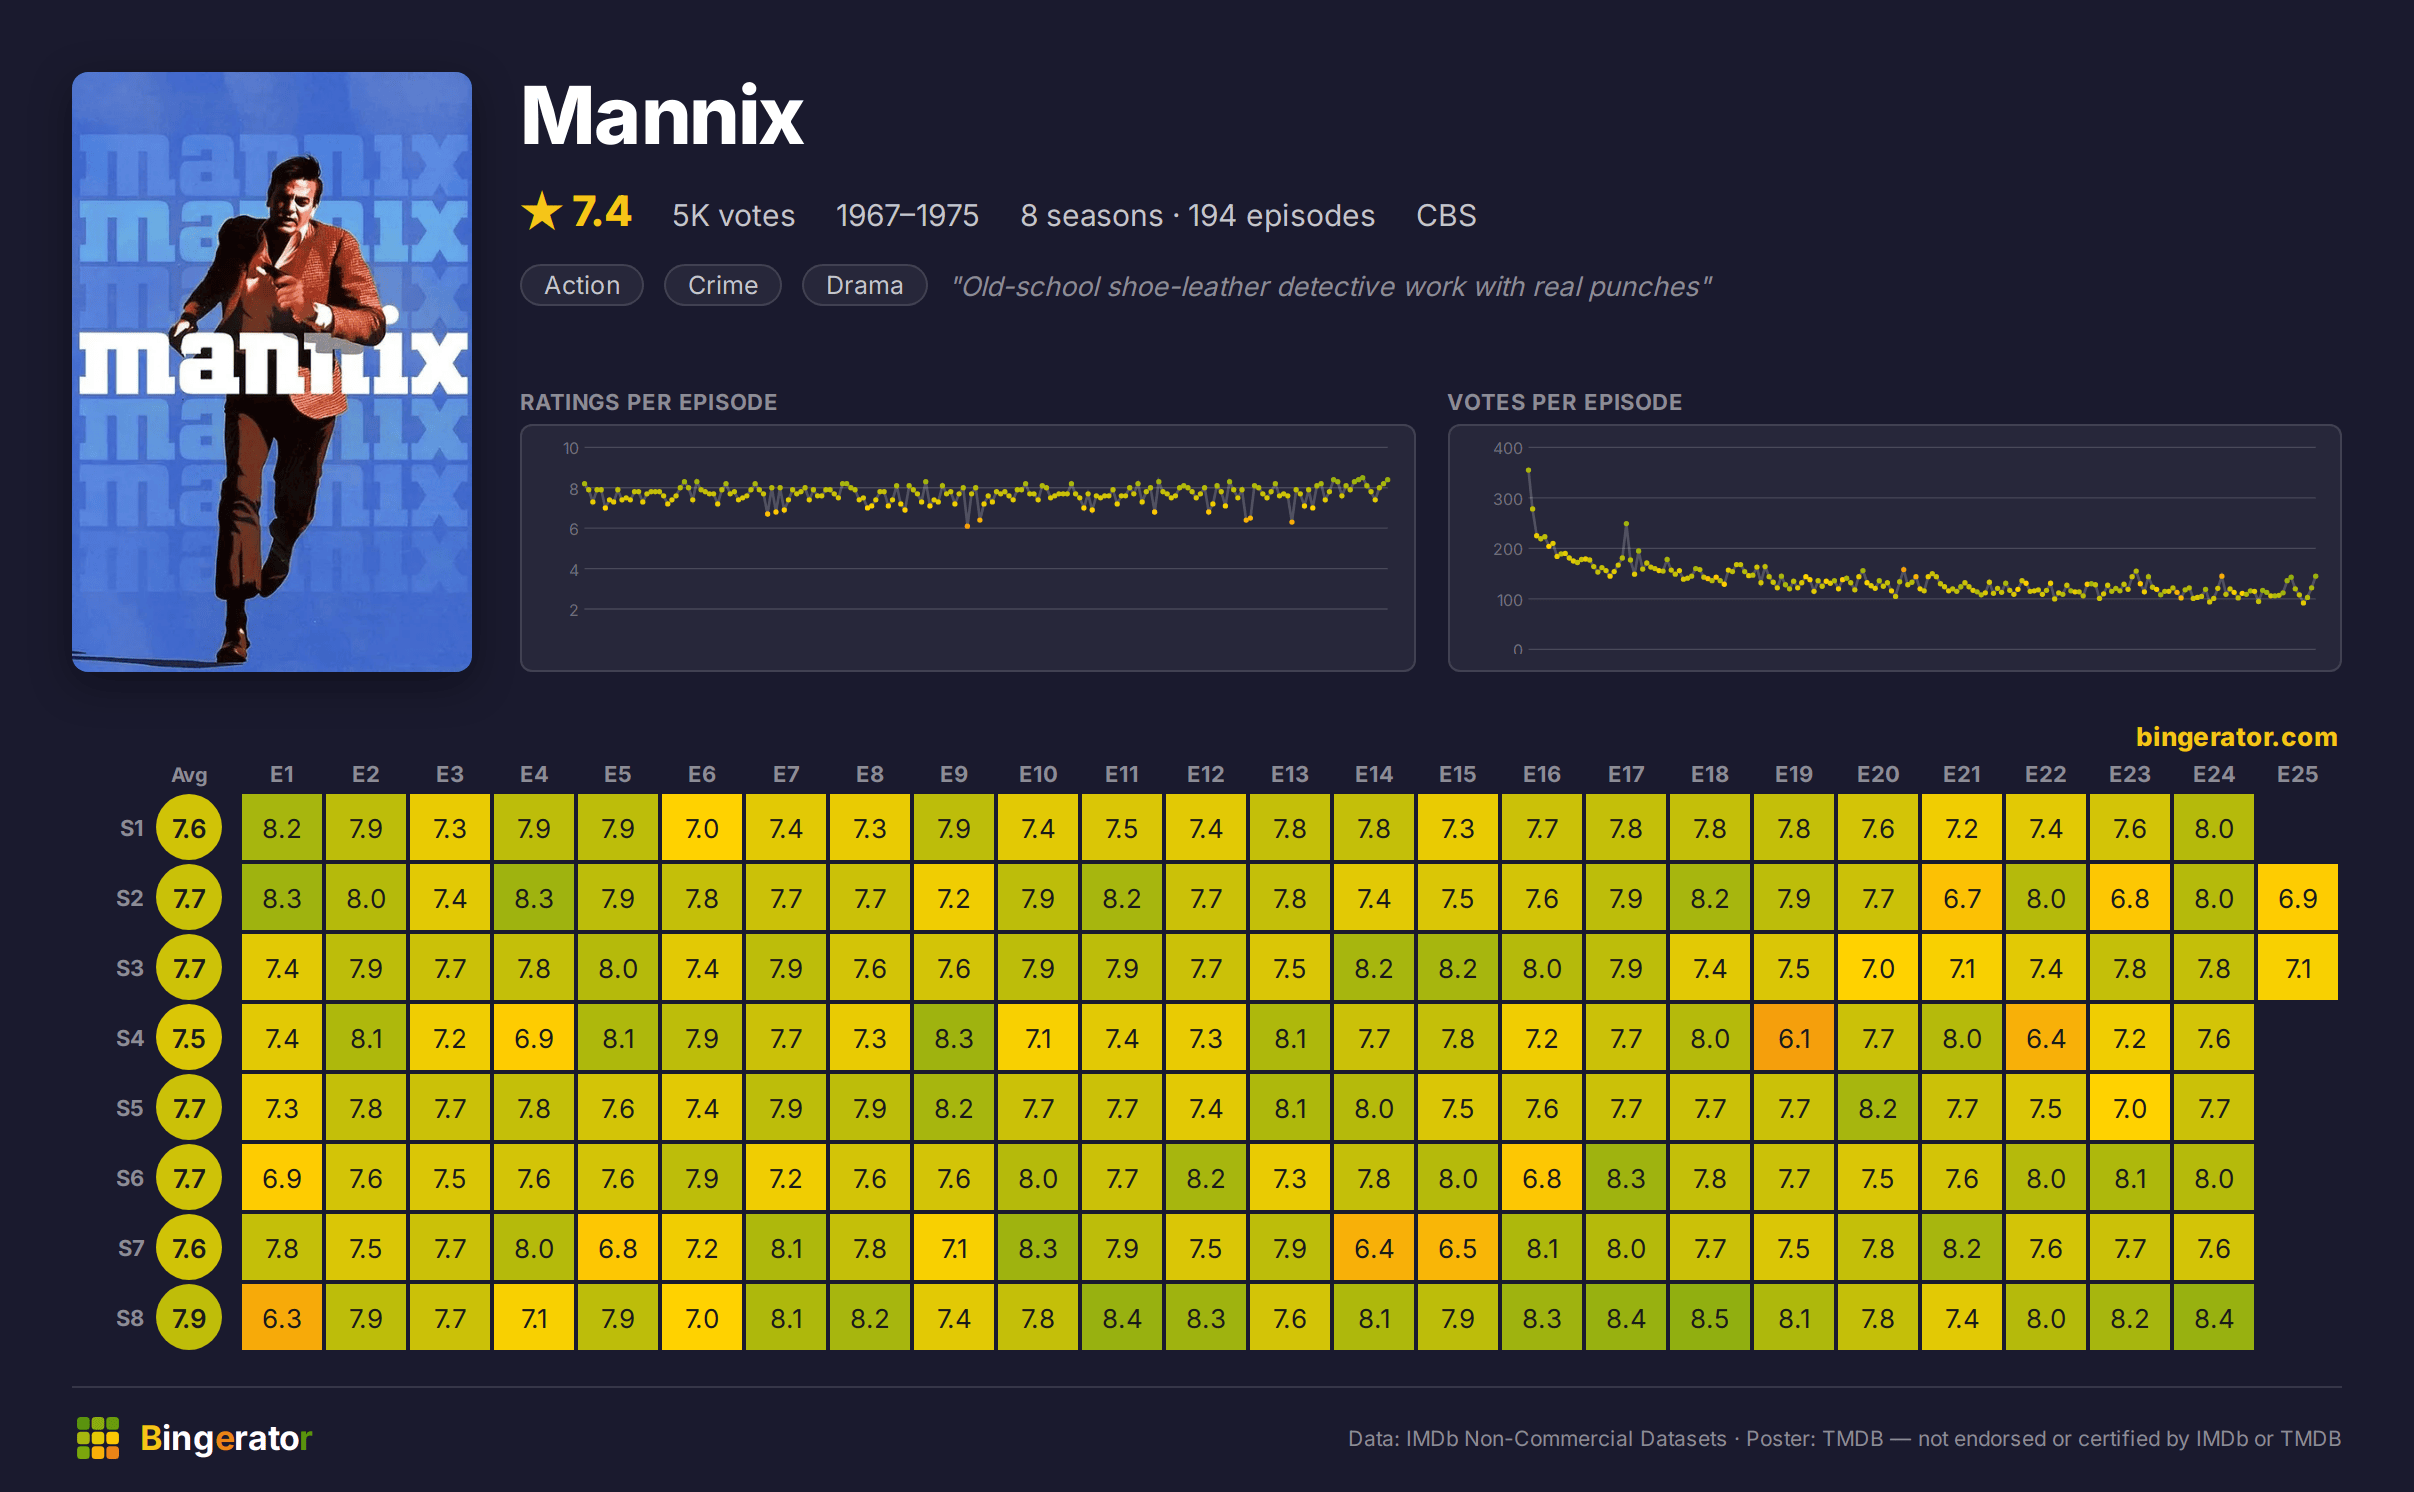Click the Ratings Per Episode chart

pyautogui.click(x=968, y=548)
